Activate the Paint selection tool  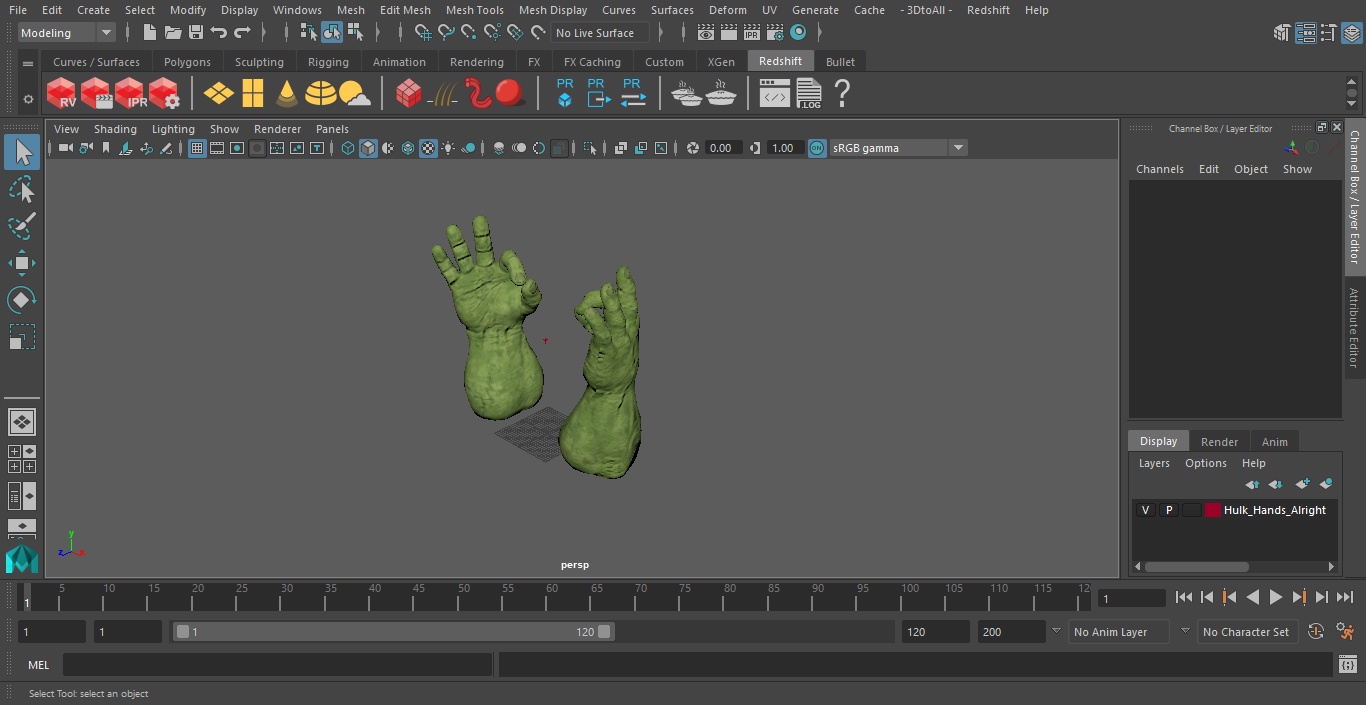click(22, 226)
